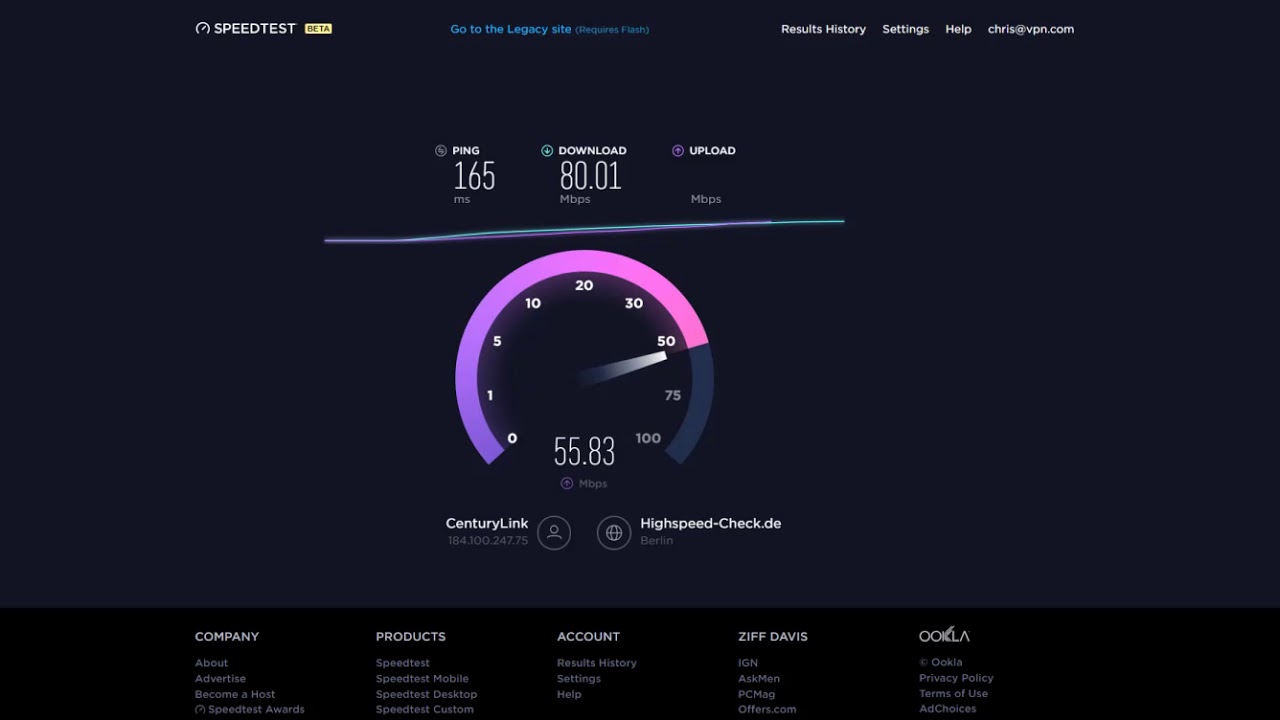Open the Speedtest Custom link
The image size is (1280, 720).
coord(425,710)
